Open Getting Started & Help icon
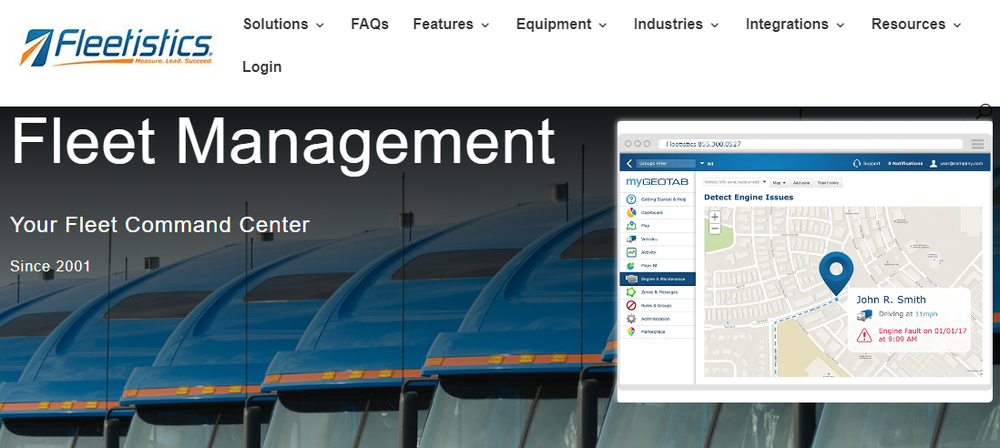Screen dimensions: 1000x448 pyautogui.click(x=631, y=199)
